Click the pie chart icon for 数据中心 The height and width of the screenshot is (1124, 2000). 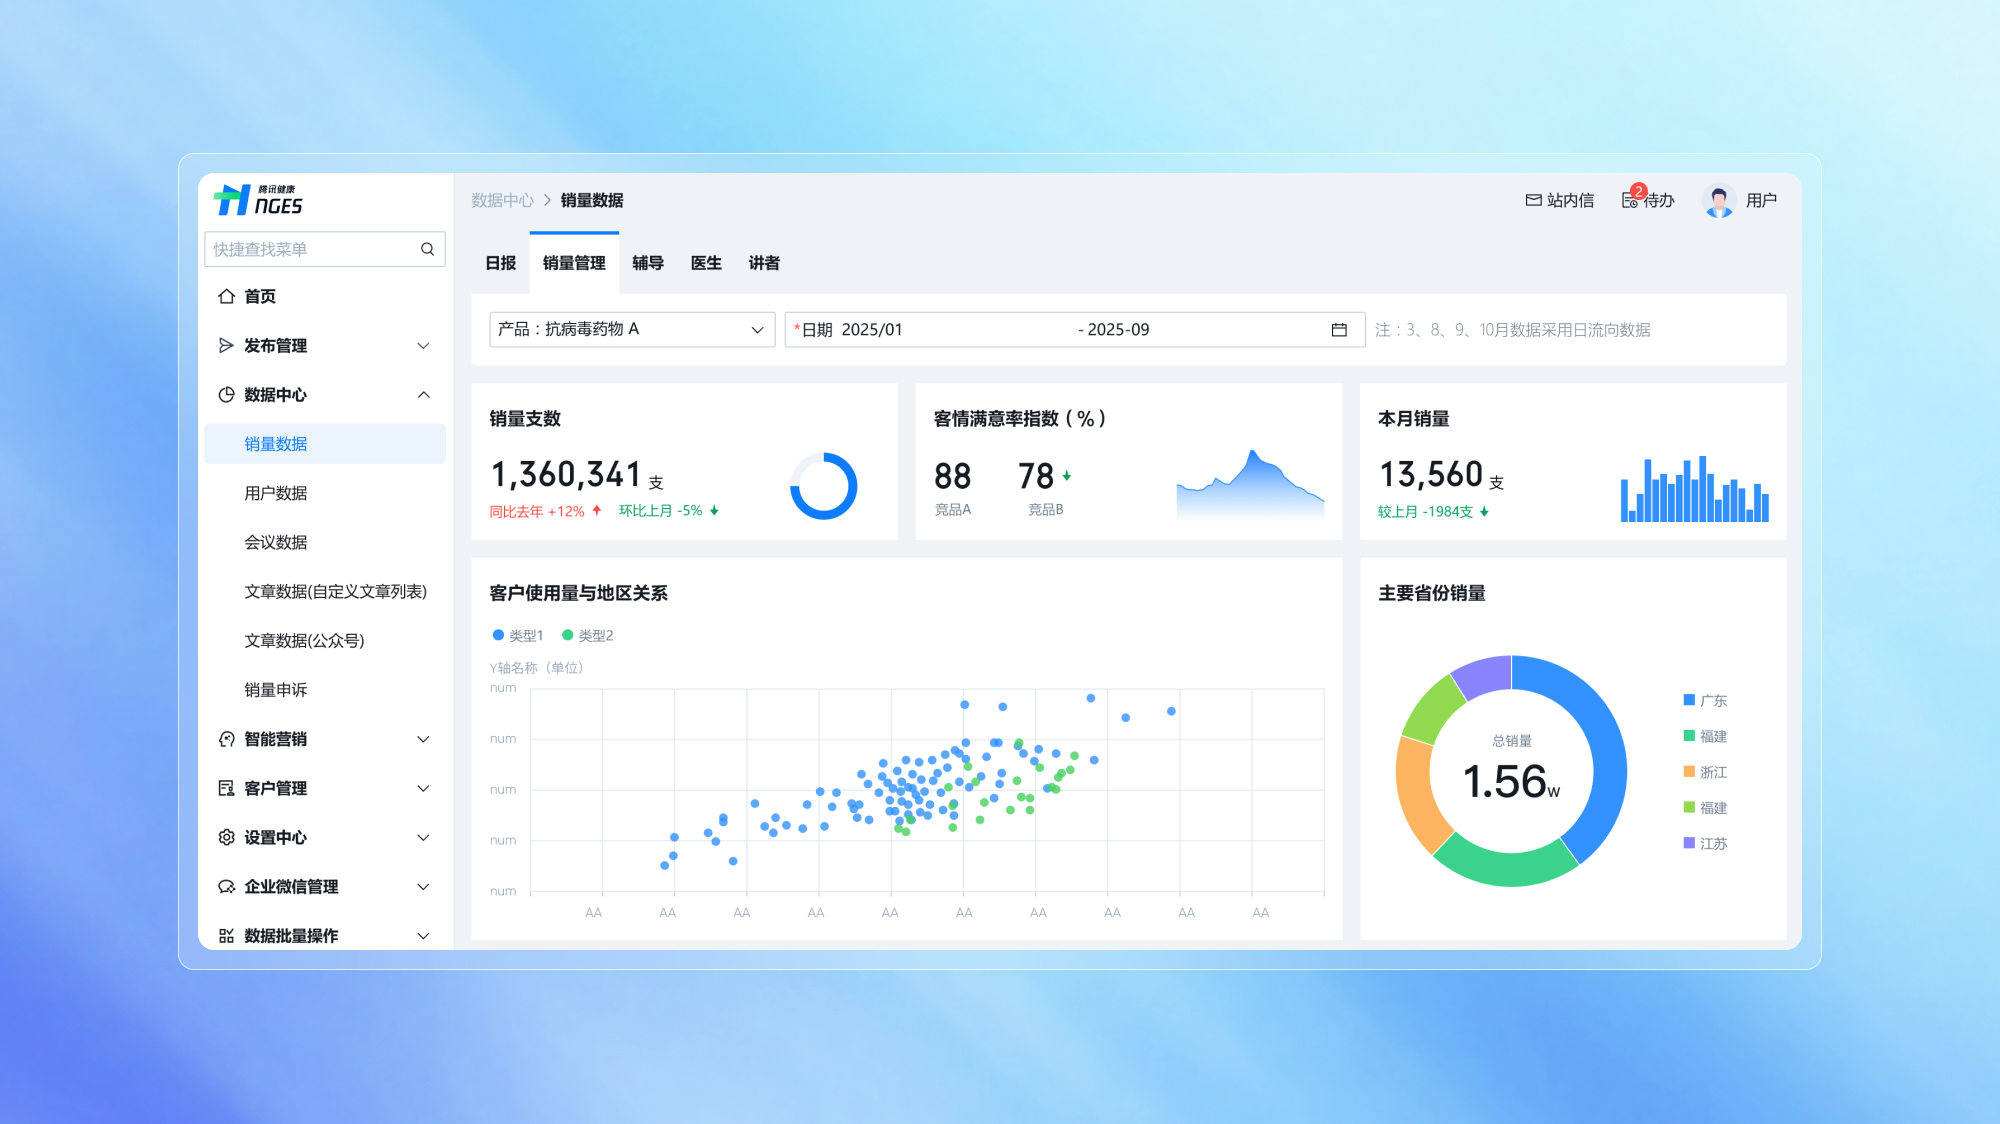tap(226, 394)
